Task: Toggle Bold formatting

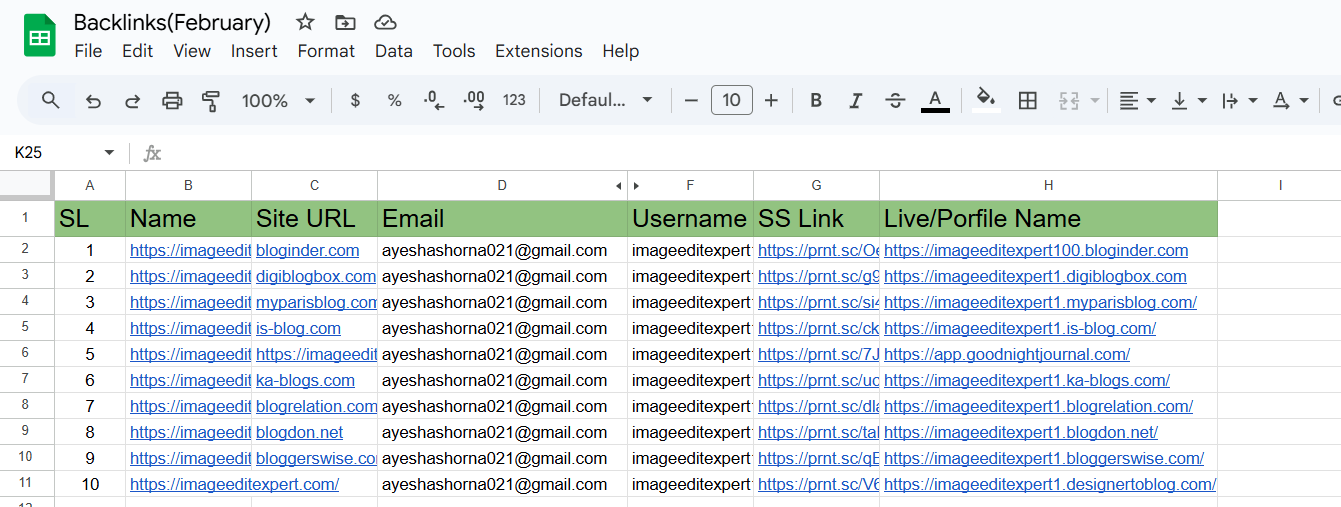Action: click(x=816, y=100)
